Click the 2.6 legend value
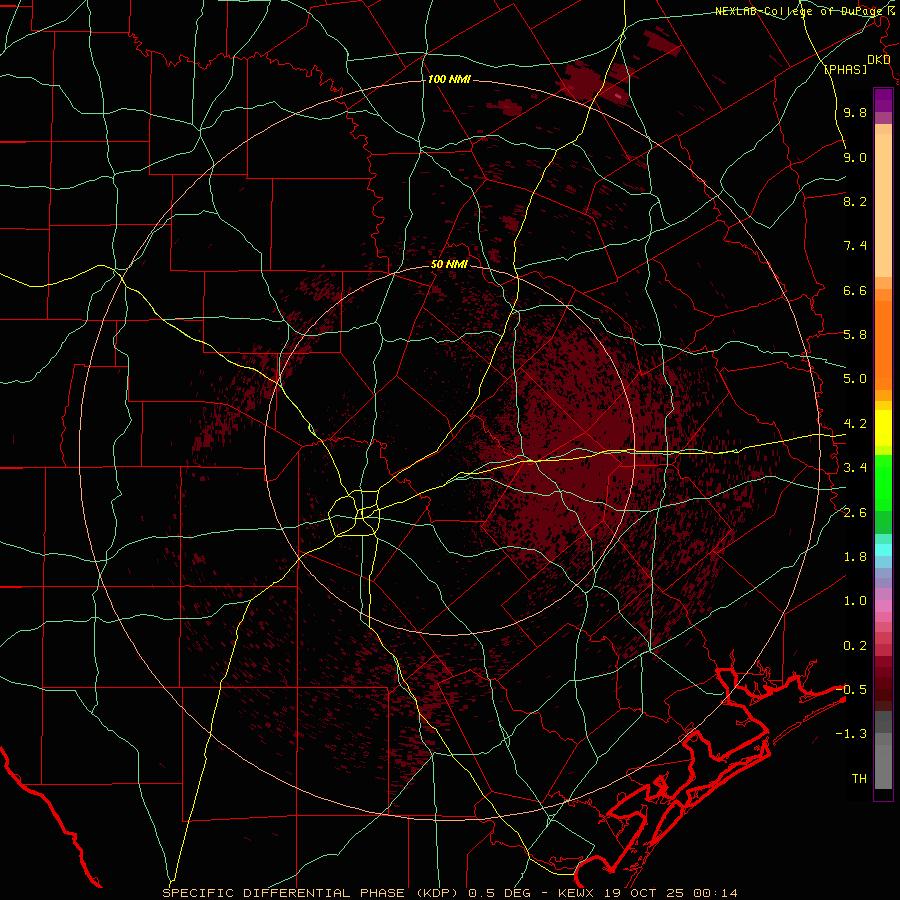This screenshot has width=900, height=900. [x=855, y=513]
